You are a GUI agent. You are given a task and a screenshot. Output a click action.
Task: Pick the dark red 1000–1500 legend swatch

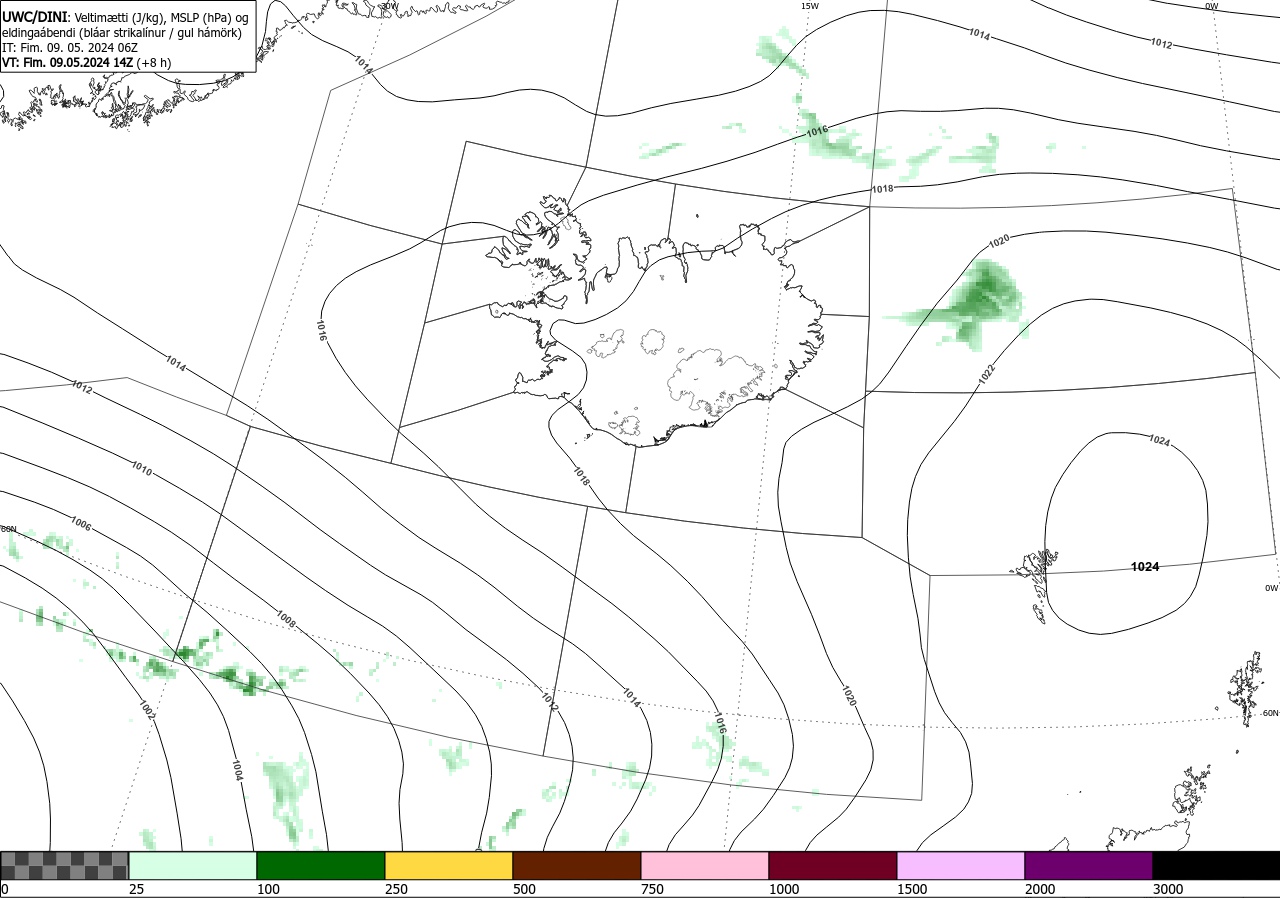[x=833, y=865]
